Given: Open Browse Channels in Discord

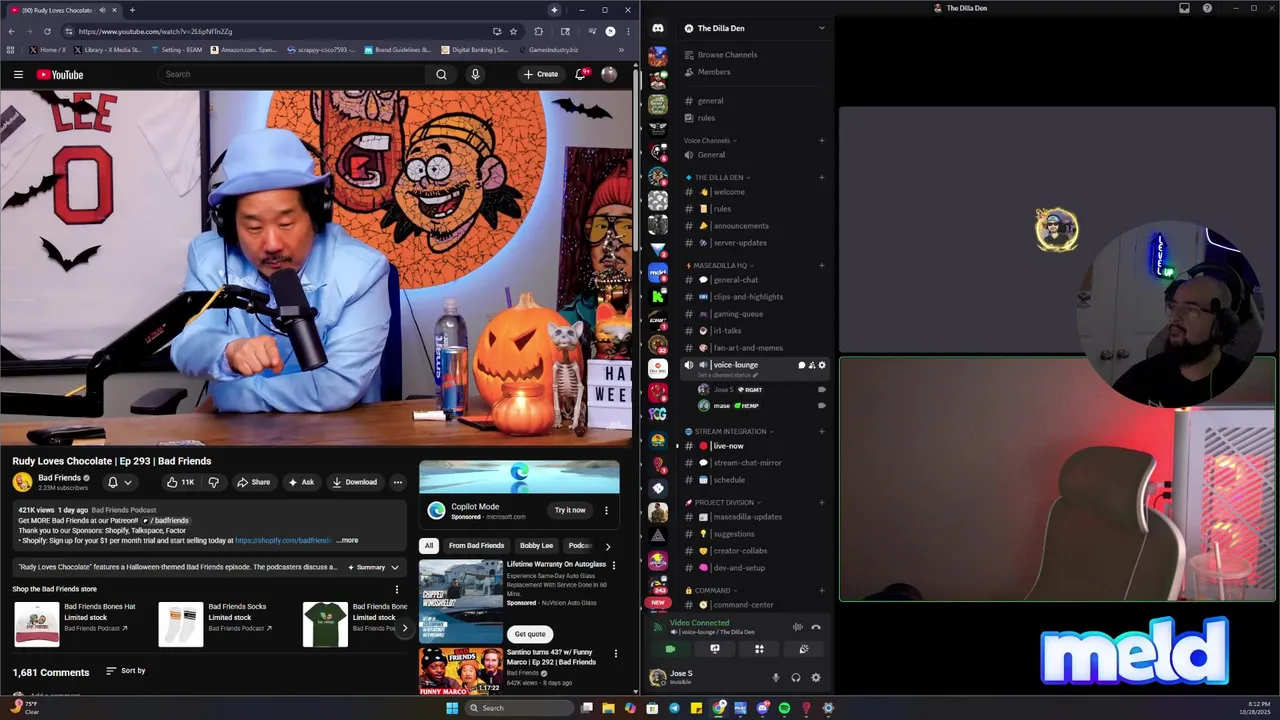Looking at the screenshot, I should coord(755,55).
